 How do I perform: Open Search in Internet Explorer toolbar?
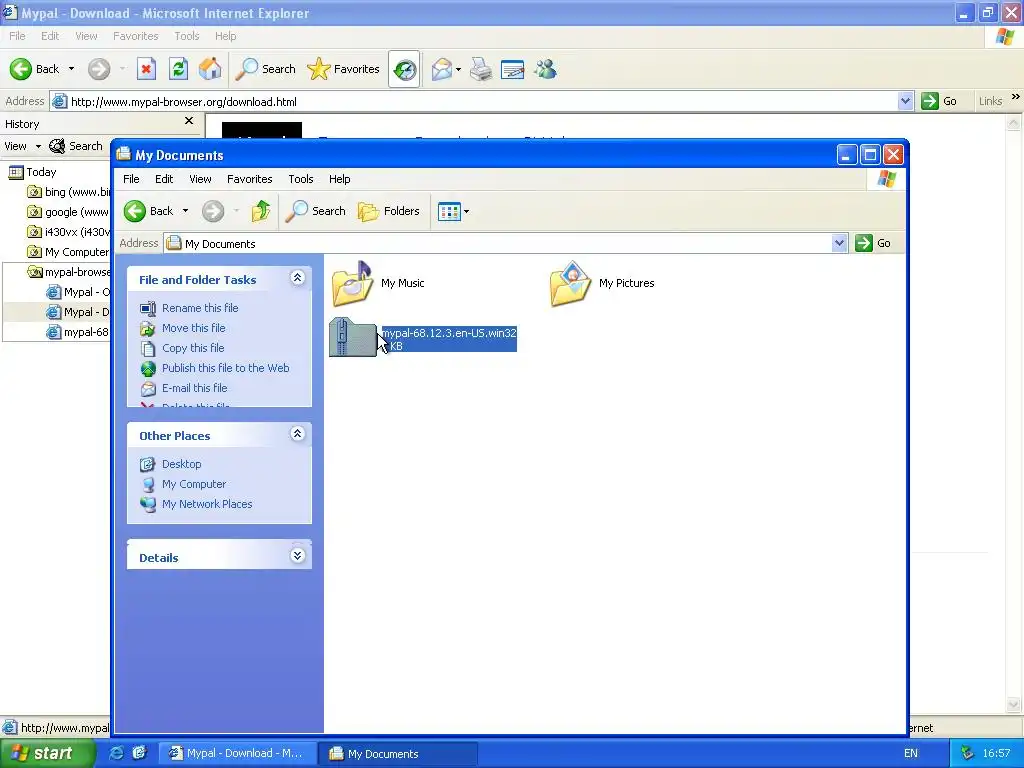(x=265, y=69)
